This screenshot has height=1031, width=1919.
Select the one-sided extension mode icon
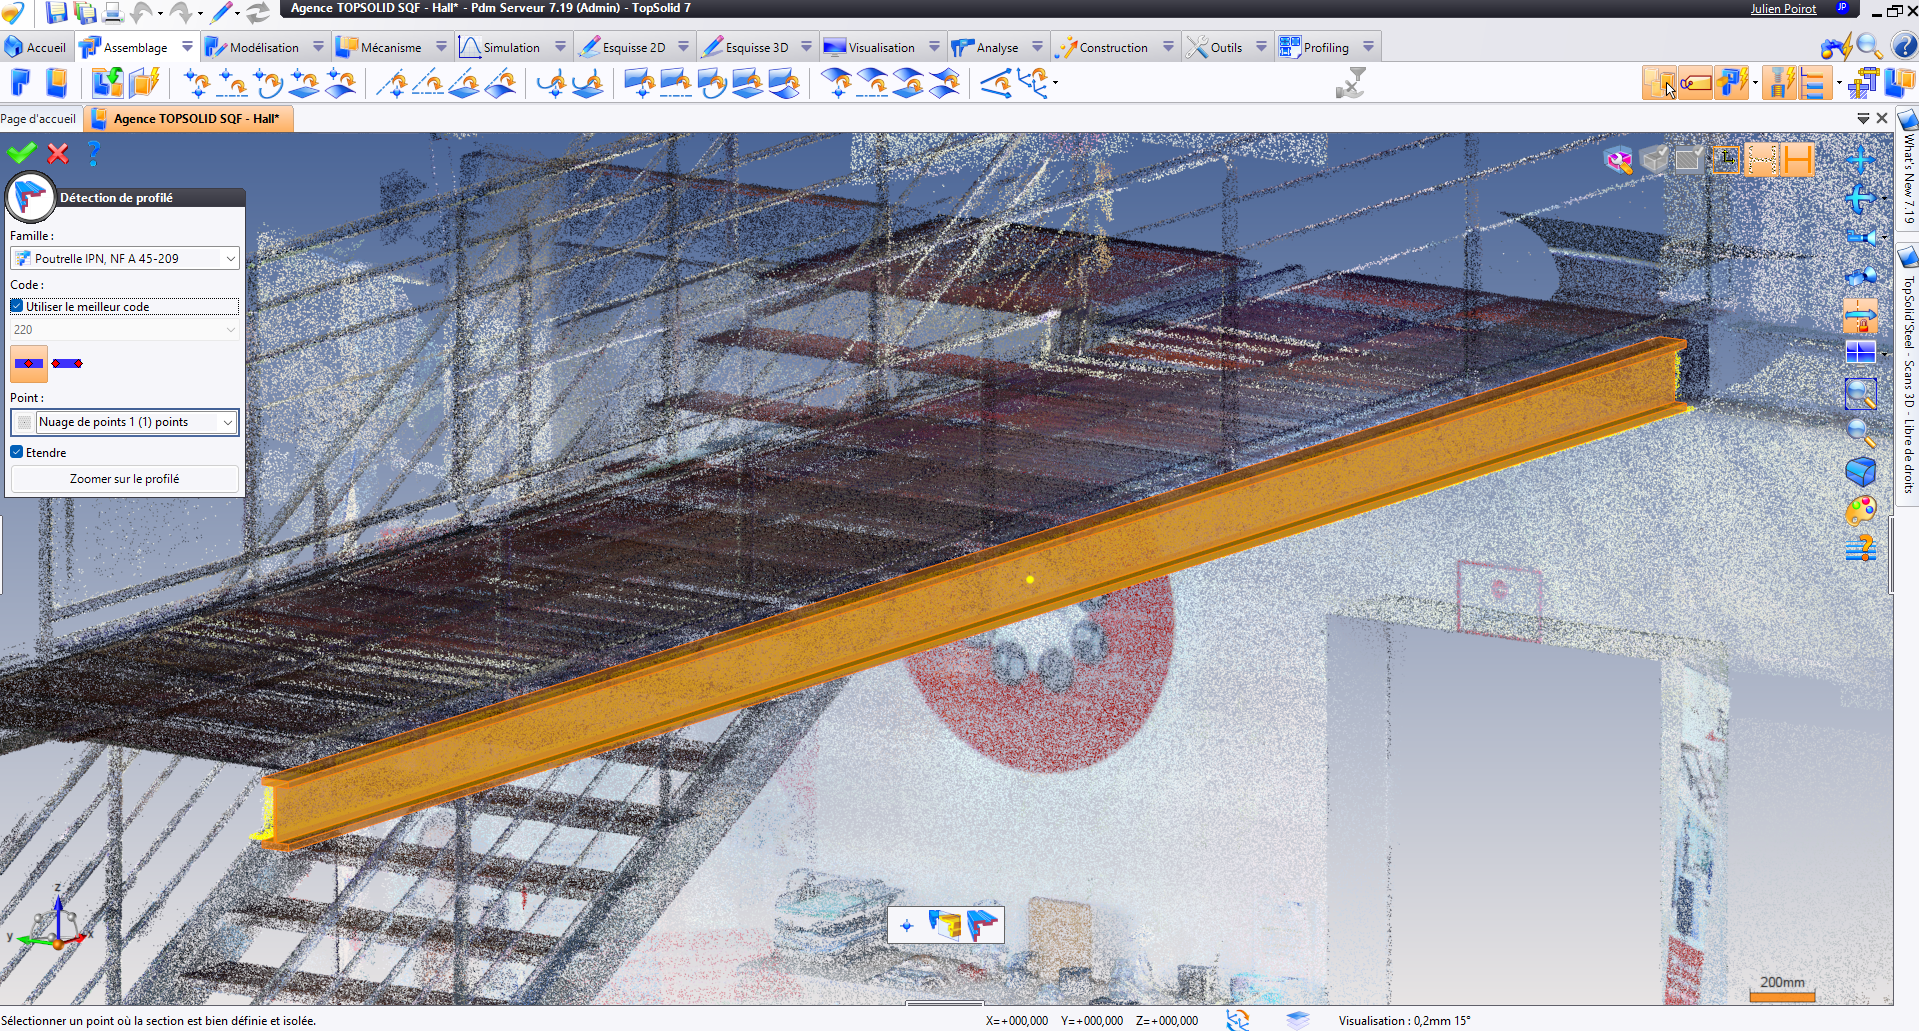click(x=67, y=364)
